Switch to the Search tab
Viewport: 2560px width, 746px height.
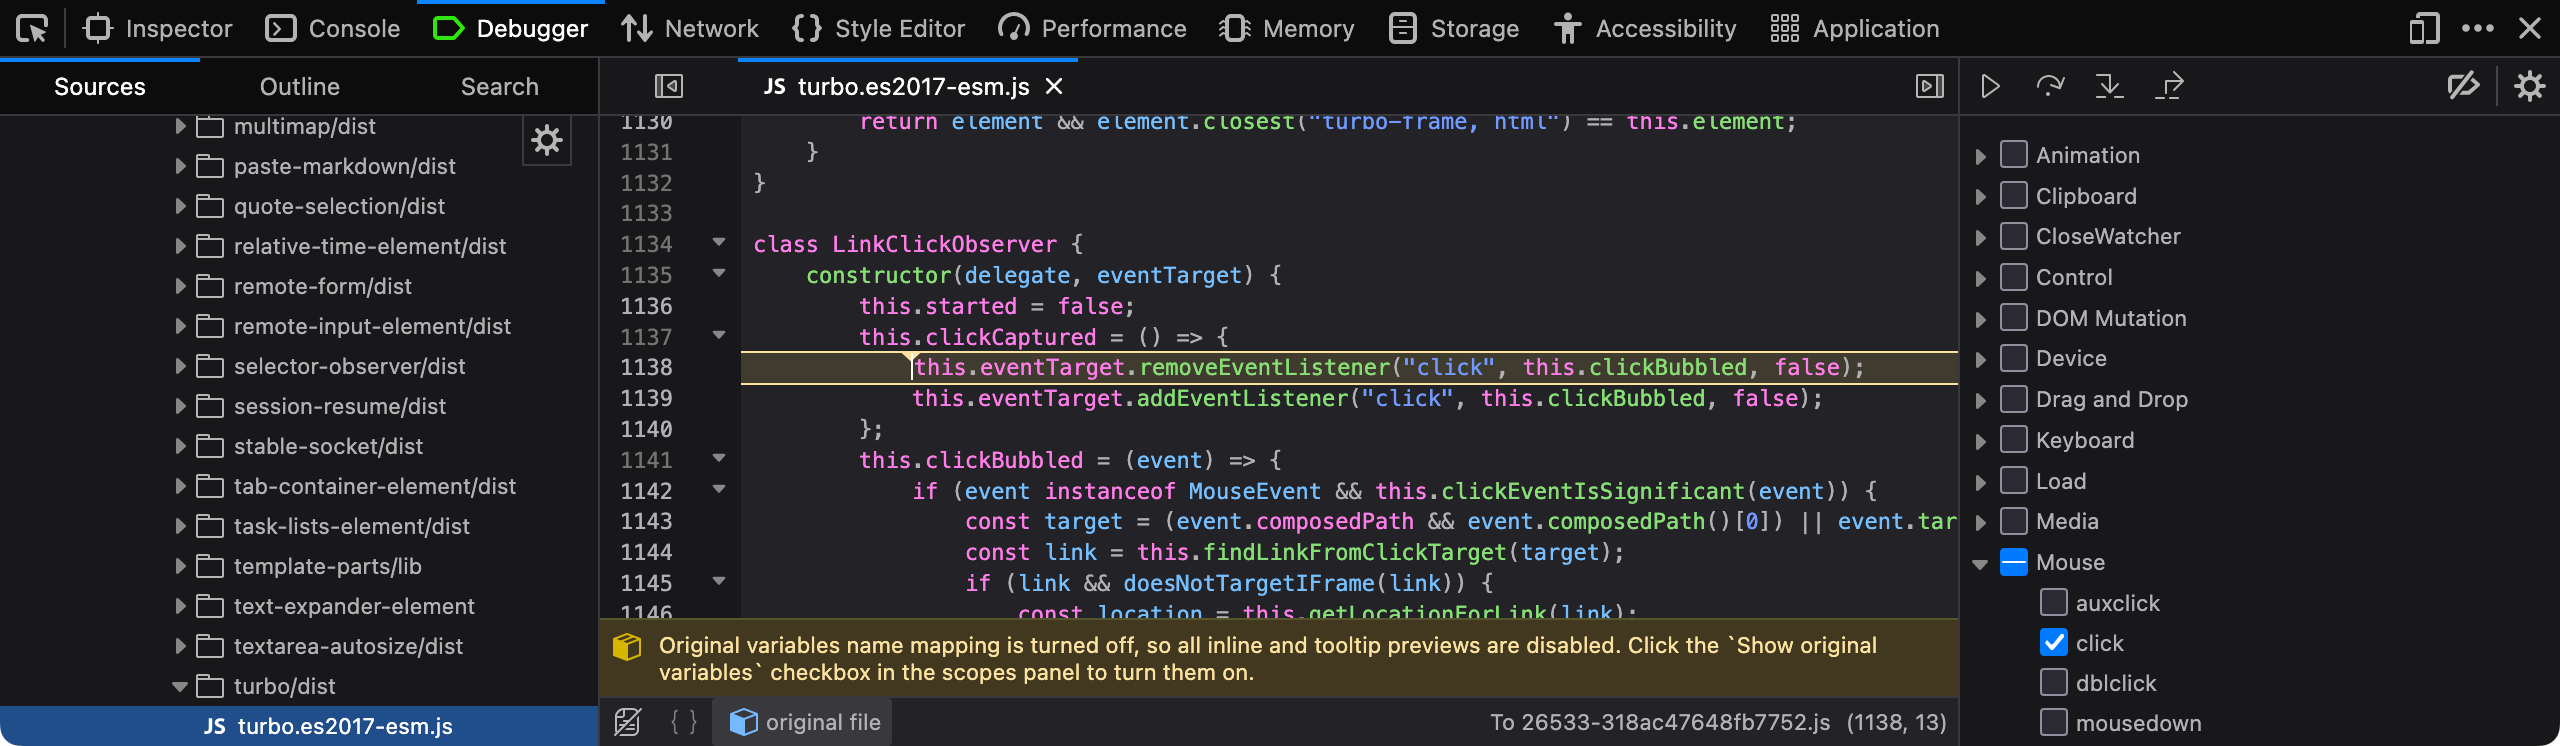[x=500, y=87]
